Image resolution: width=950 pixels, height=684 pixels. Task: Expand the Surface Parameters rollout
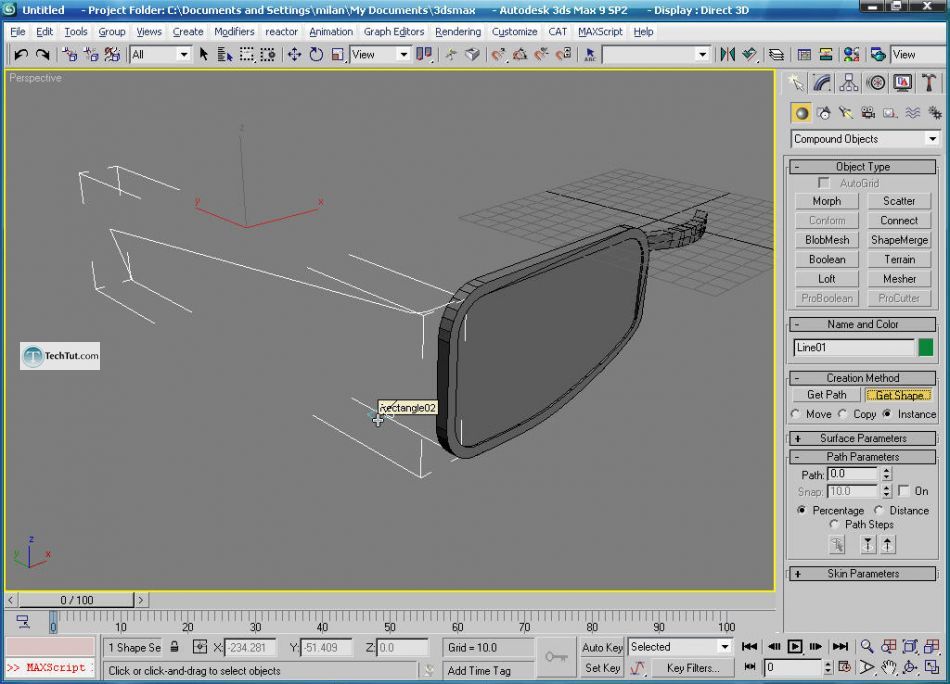tap(863, 438)
